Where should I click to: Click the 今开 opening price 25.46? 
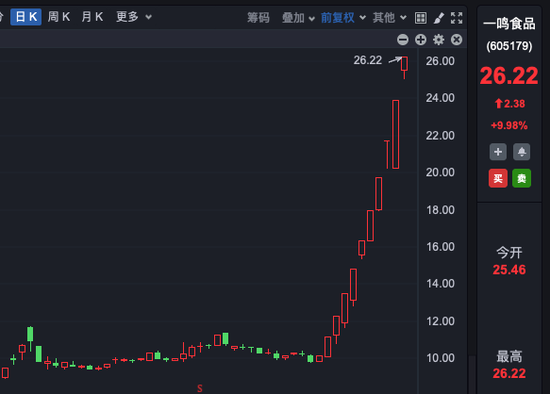pyautogui.click(x=509, y=270)
